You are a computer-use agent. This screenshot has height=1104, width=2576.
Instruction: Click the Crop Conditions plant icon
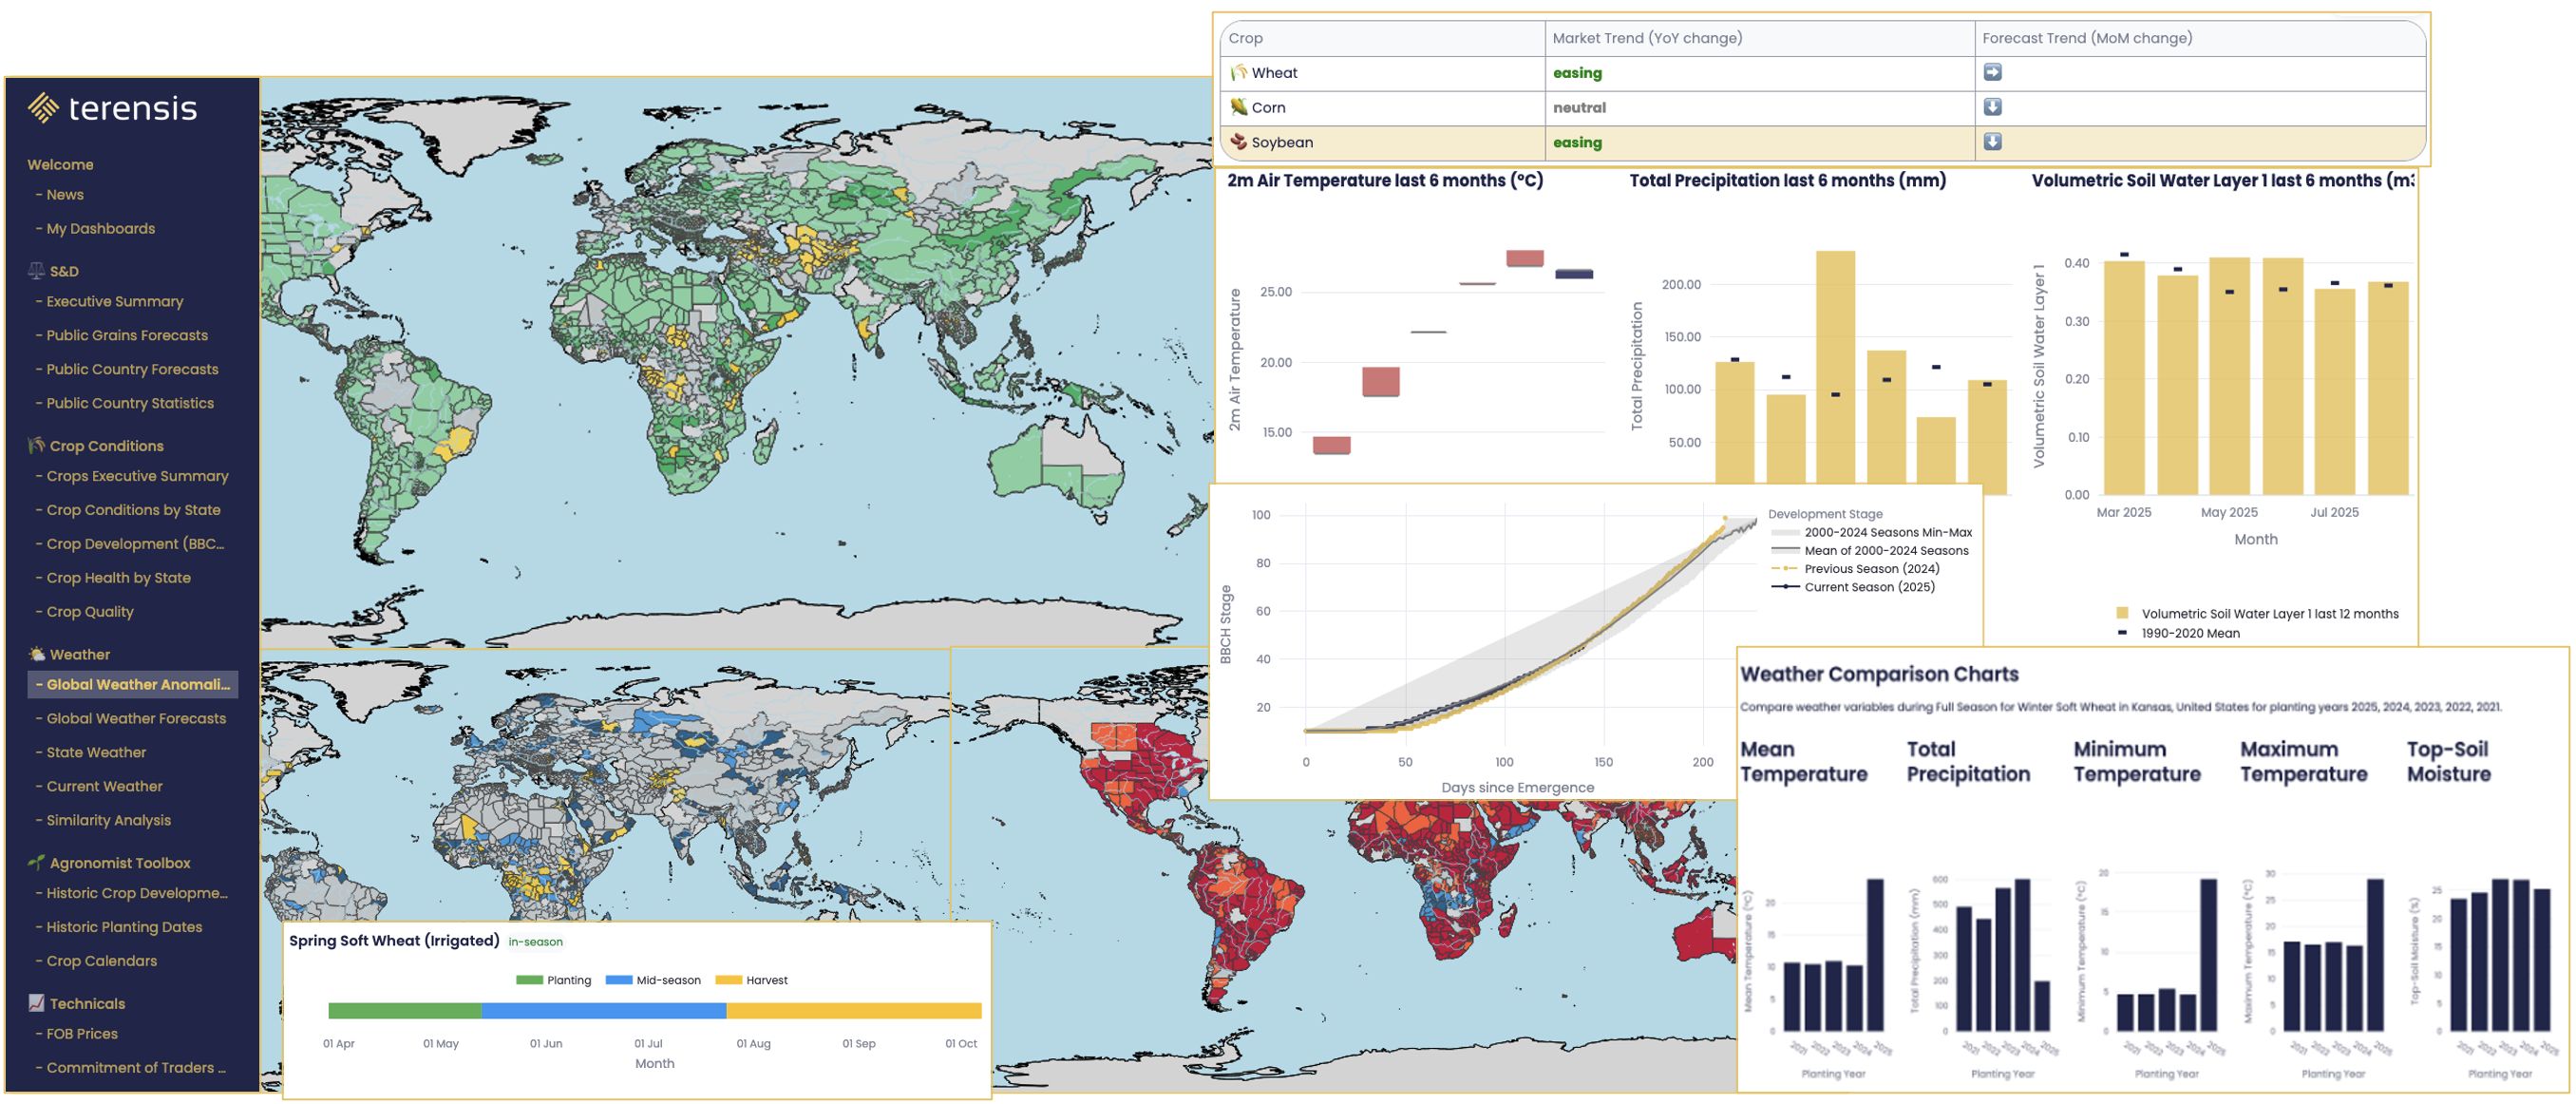(37, 445)
